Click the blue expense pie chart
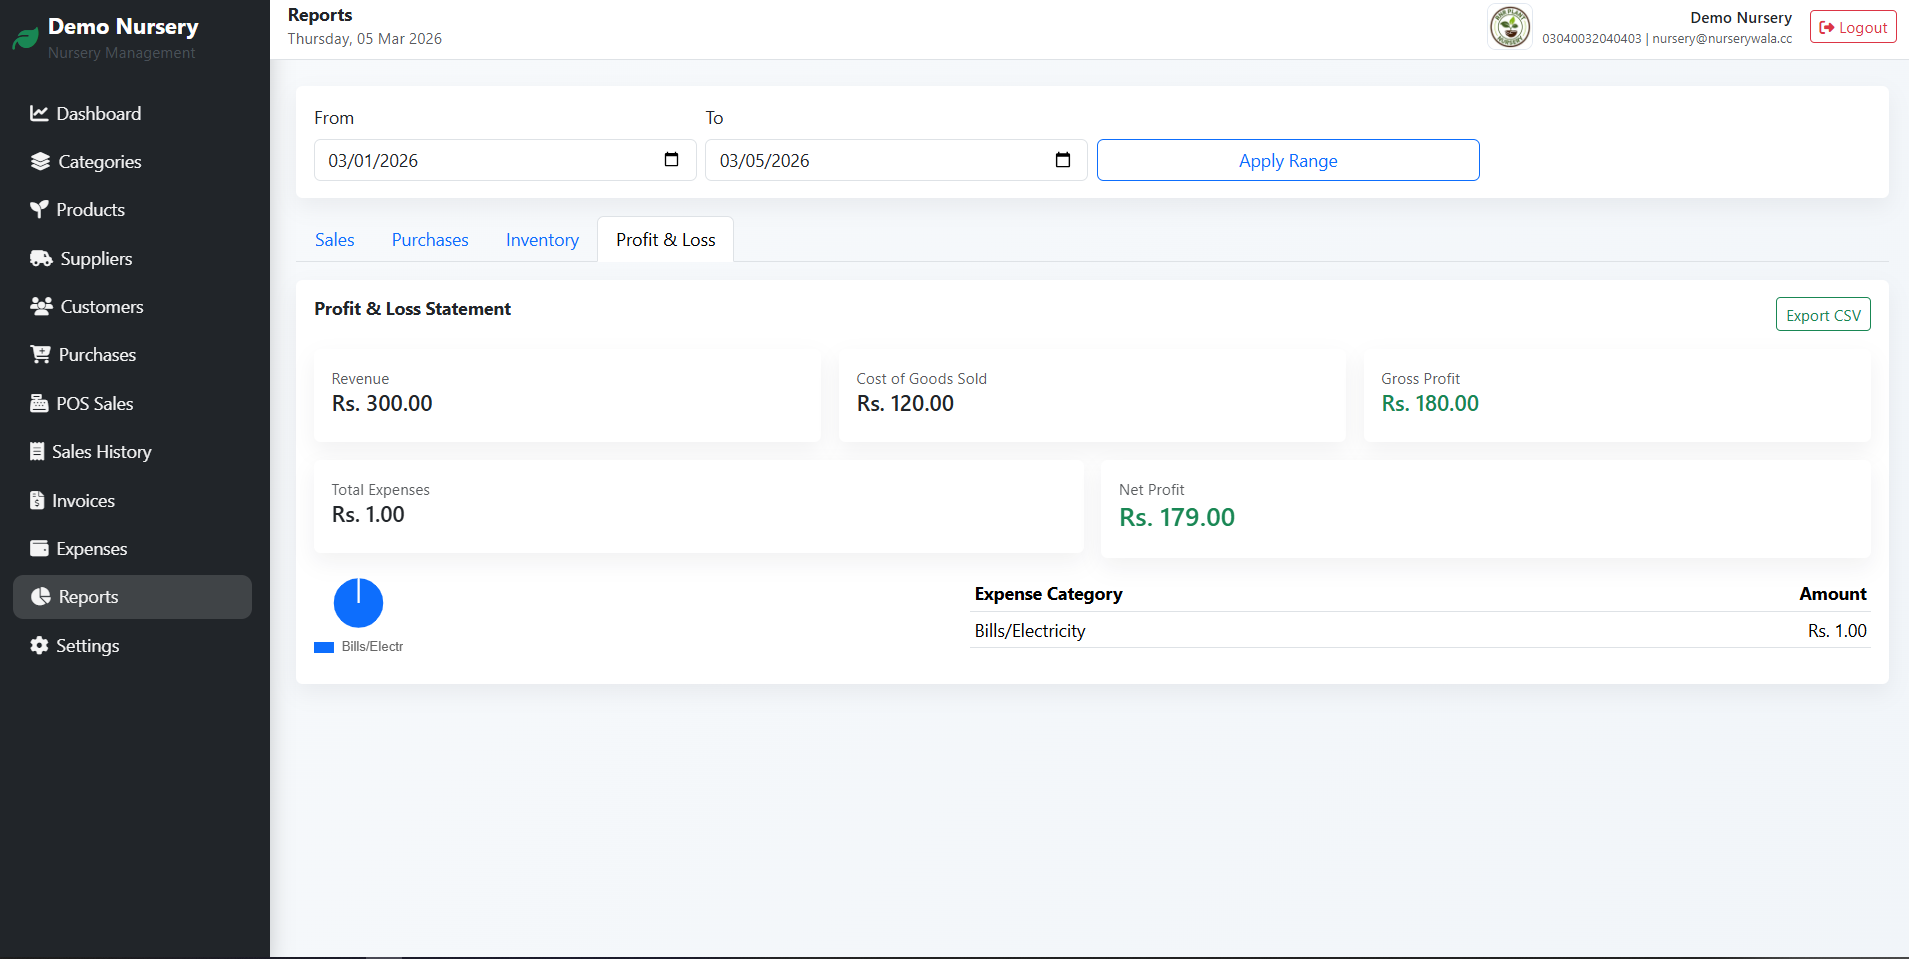1909x959 pixels. (358, 603)
